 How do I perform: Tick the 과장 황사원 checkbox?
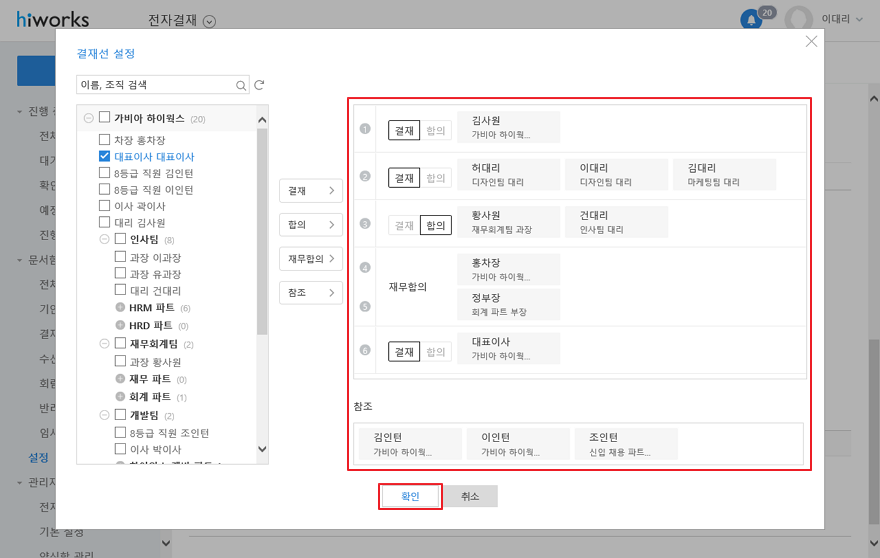[121, 362]
